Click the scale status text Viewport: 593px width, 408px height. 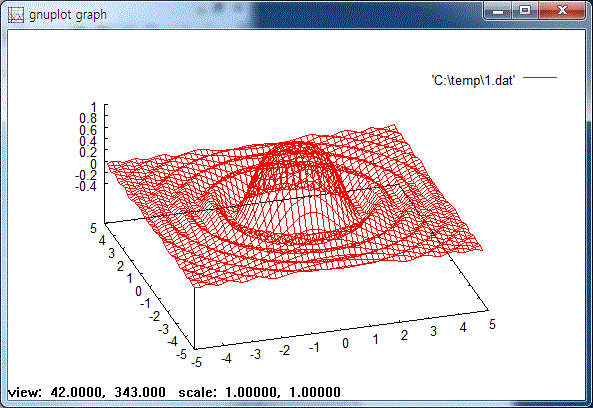(x=259, y=392)
